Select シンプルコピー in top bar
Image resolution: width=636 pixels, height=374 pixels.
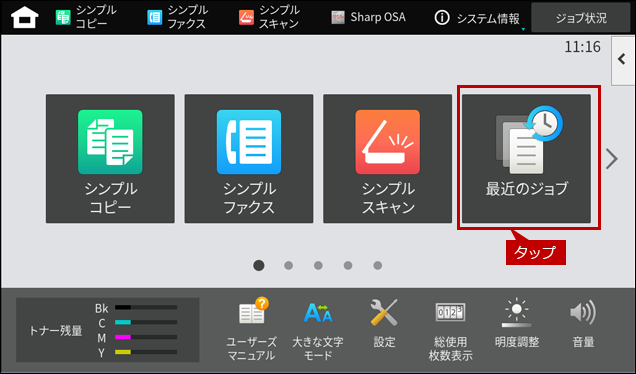86,17
